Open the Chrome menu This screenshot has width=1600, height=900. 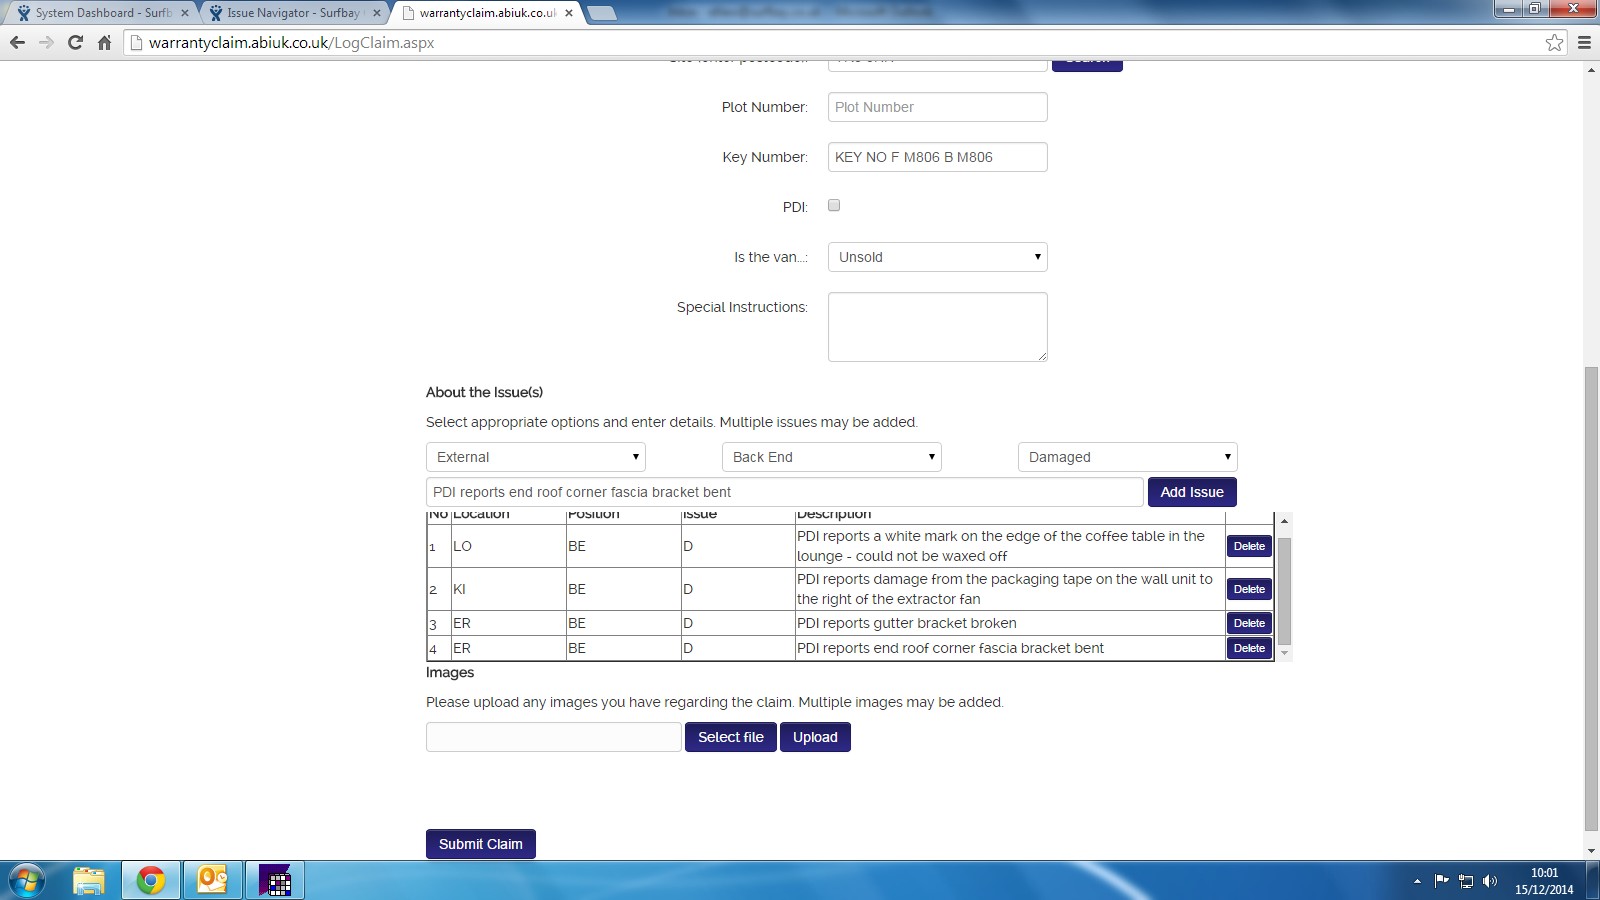tap(1584, 43)
